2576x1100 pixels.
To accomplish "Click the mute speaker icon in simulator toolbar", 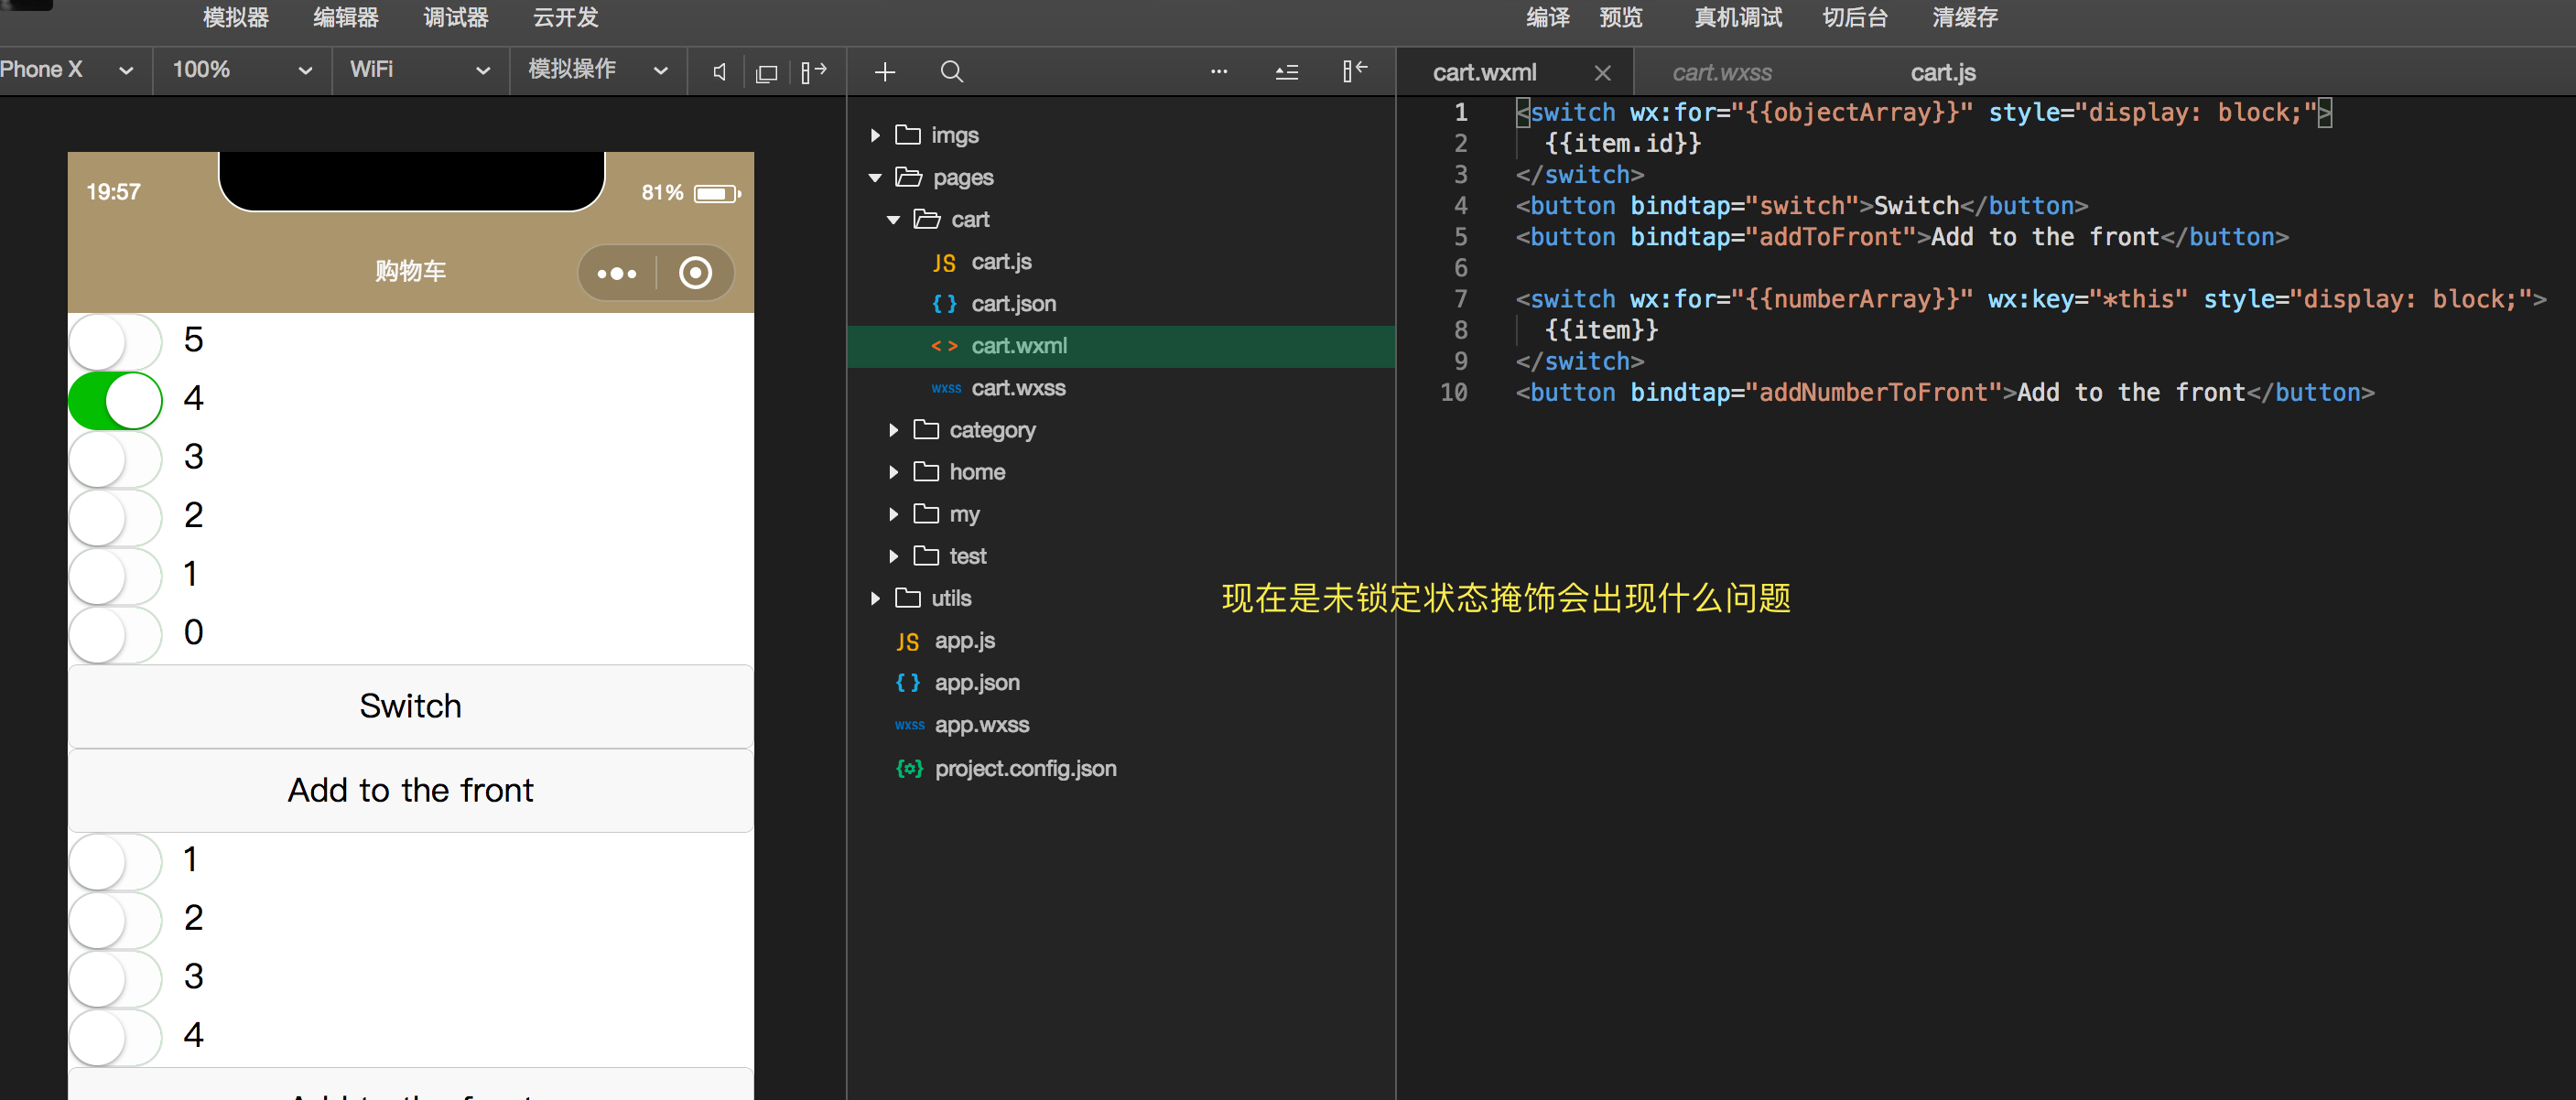I will pyautogui.click(x=719, y=72).
